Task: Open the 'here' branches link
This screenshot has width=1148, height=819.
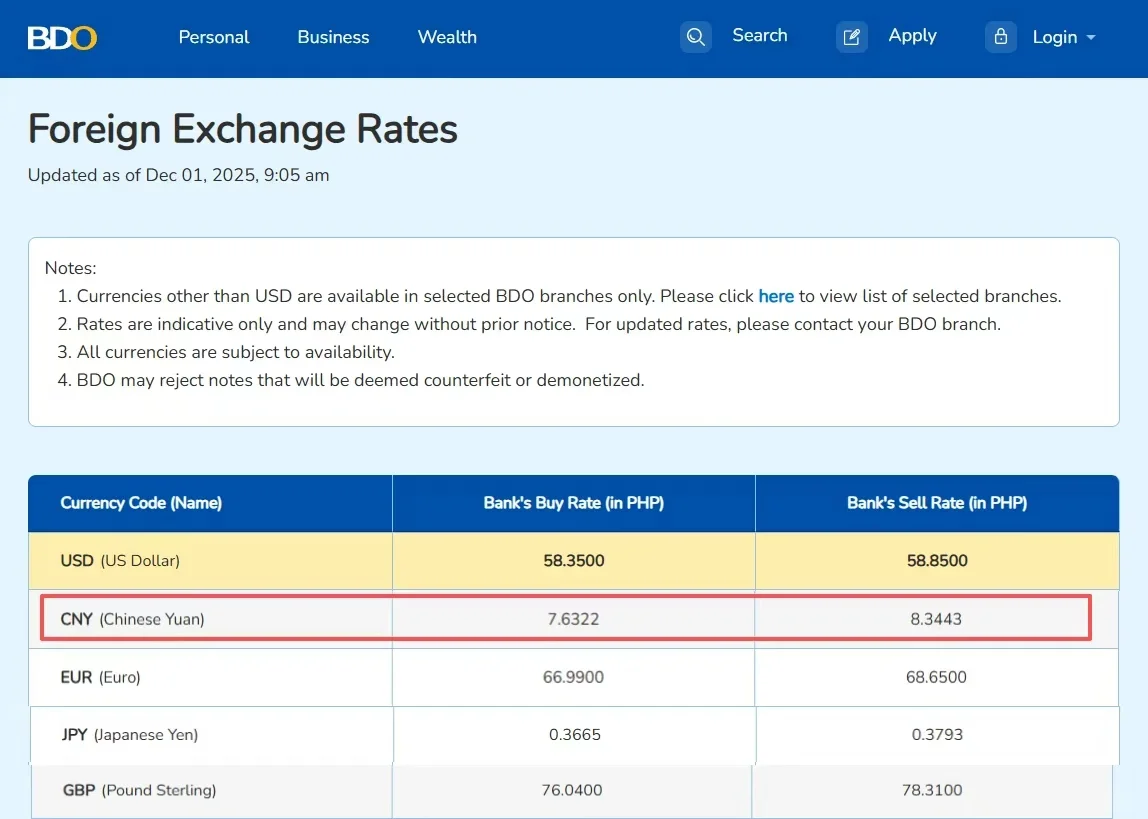Action: pos(776,296)
